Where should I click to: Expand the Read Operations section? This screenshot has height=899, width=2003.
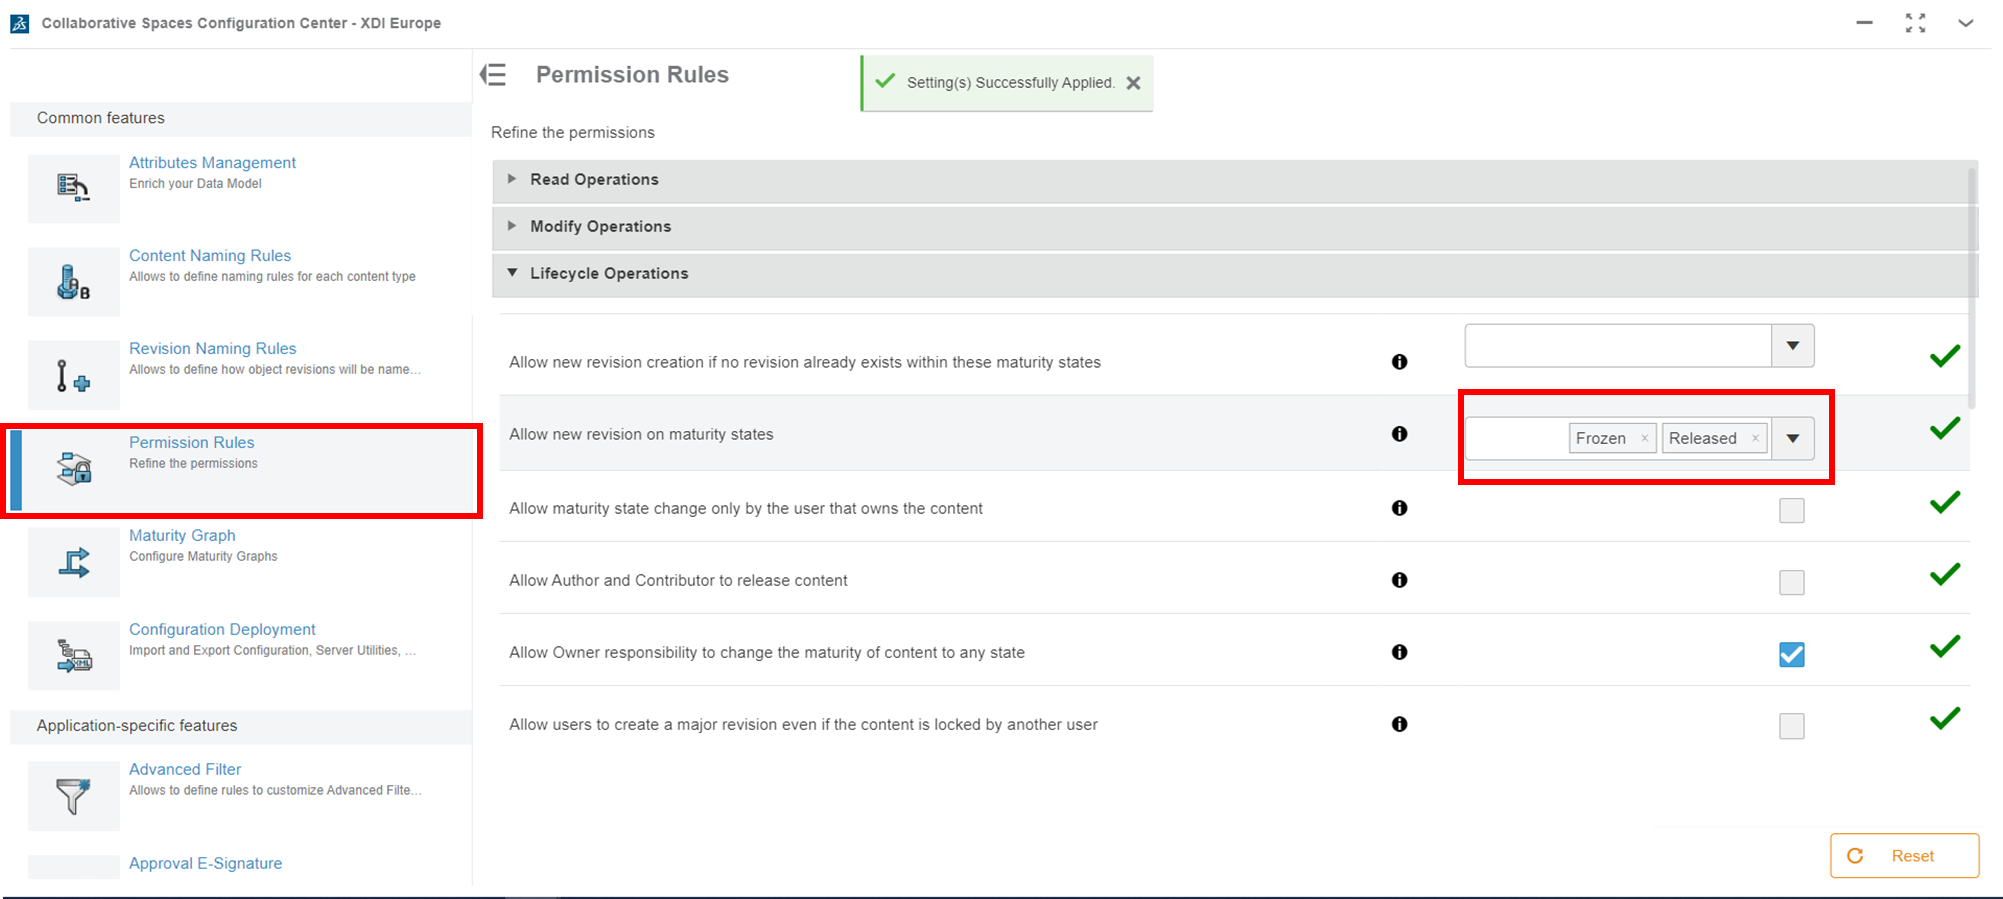click(x=594, y=180)
